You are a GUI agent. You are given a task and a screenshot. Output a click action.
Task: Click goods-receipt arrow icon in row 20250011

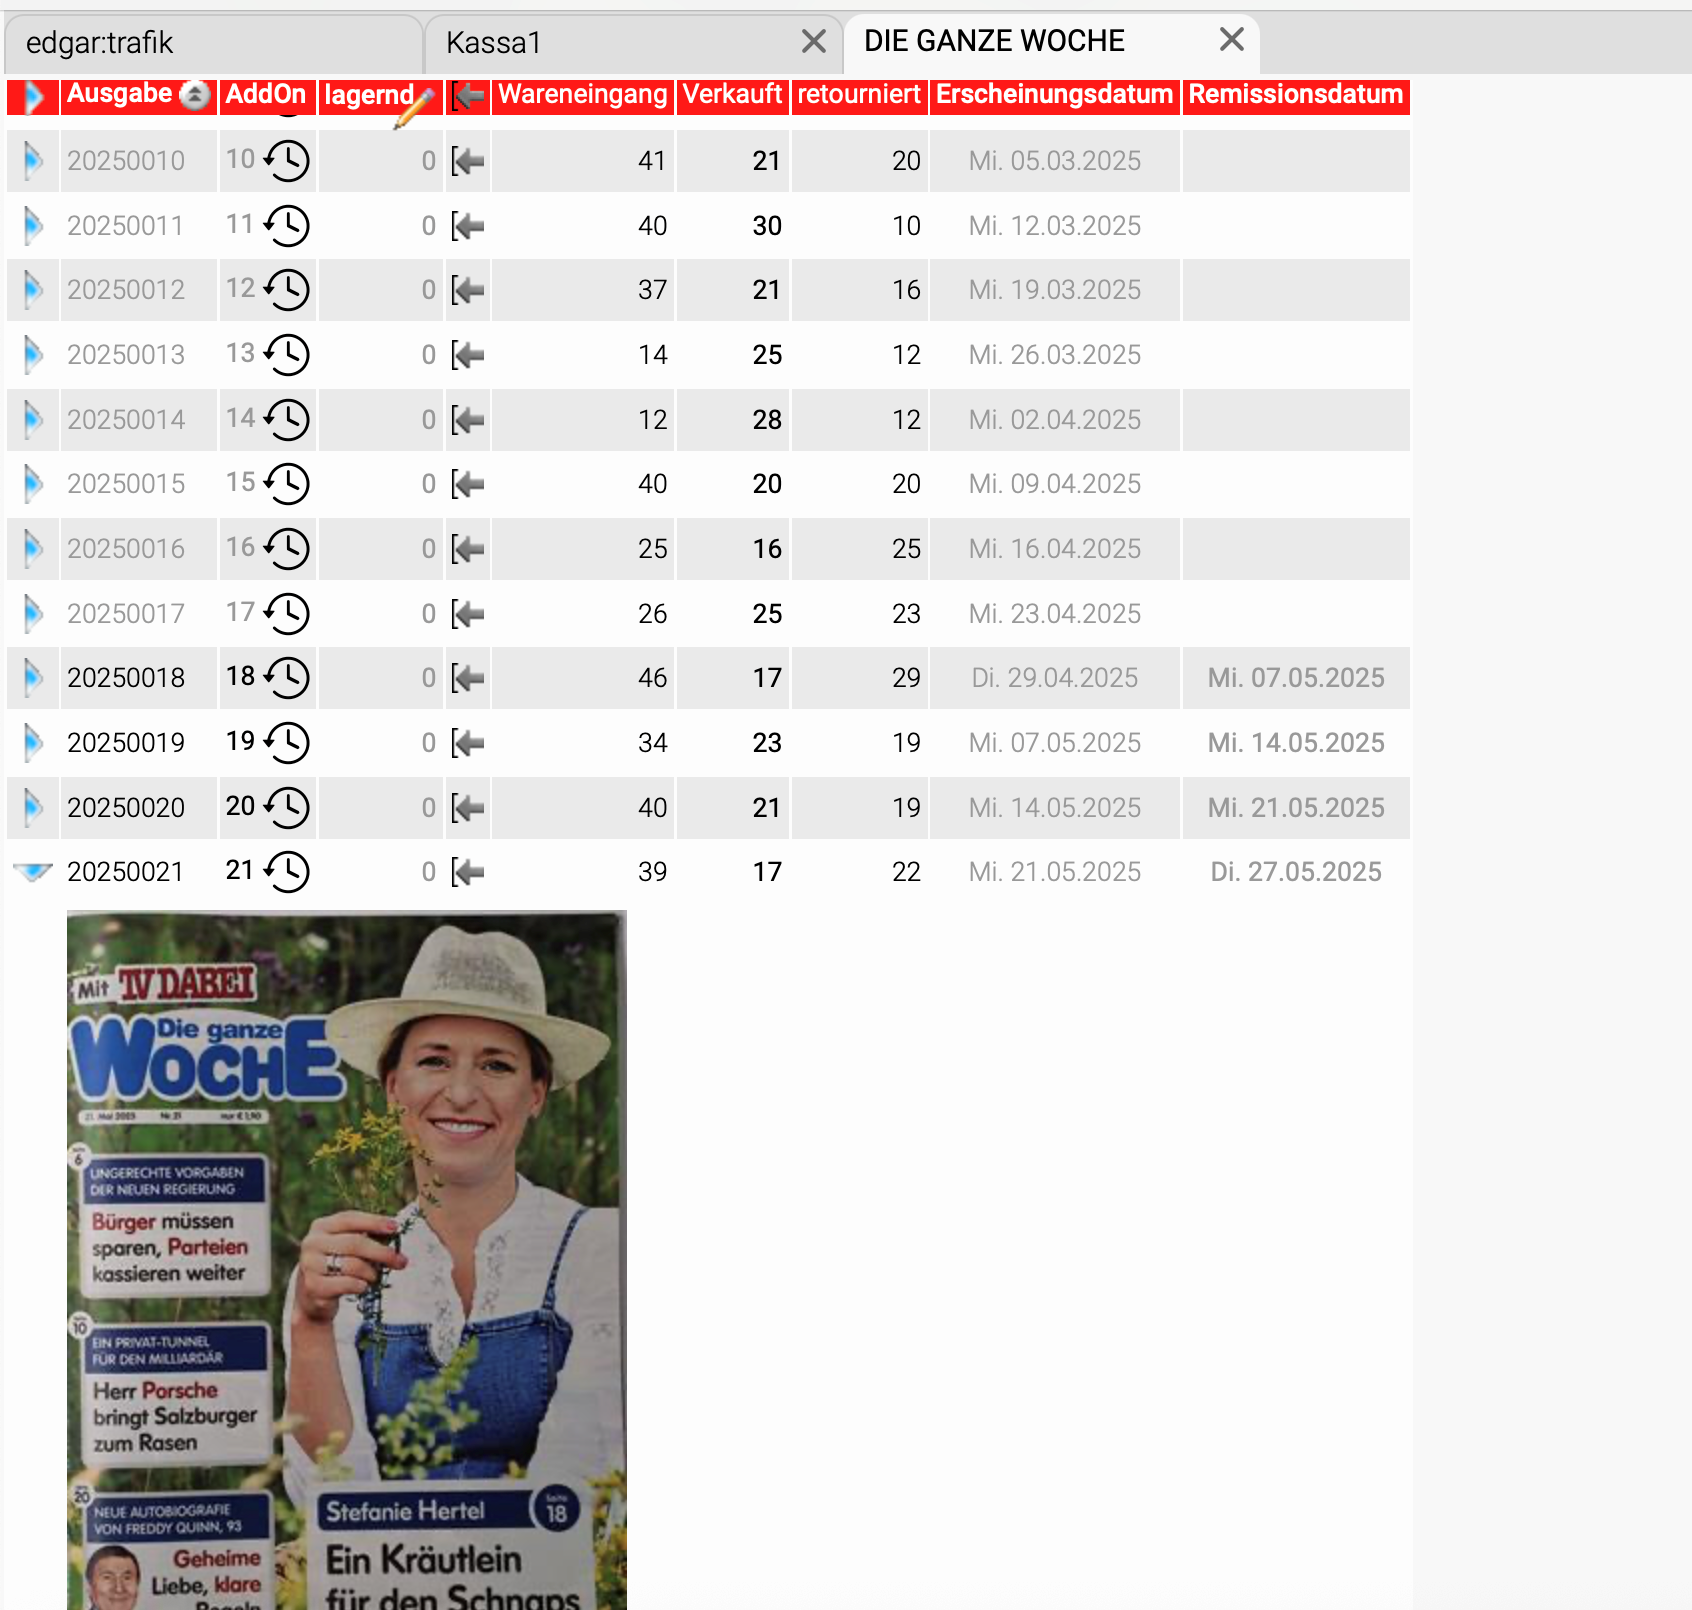[468, 226]
